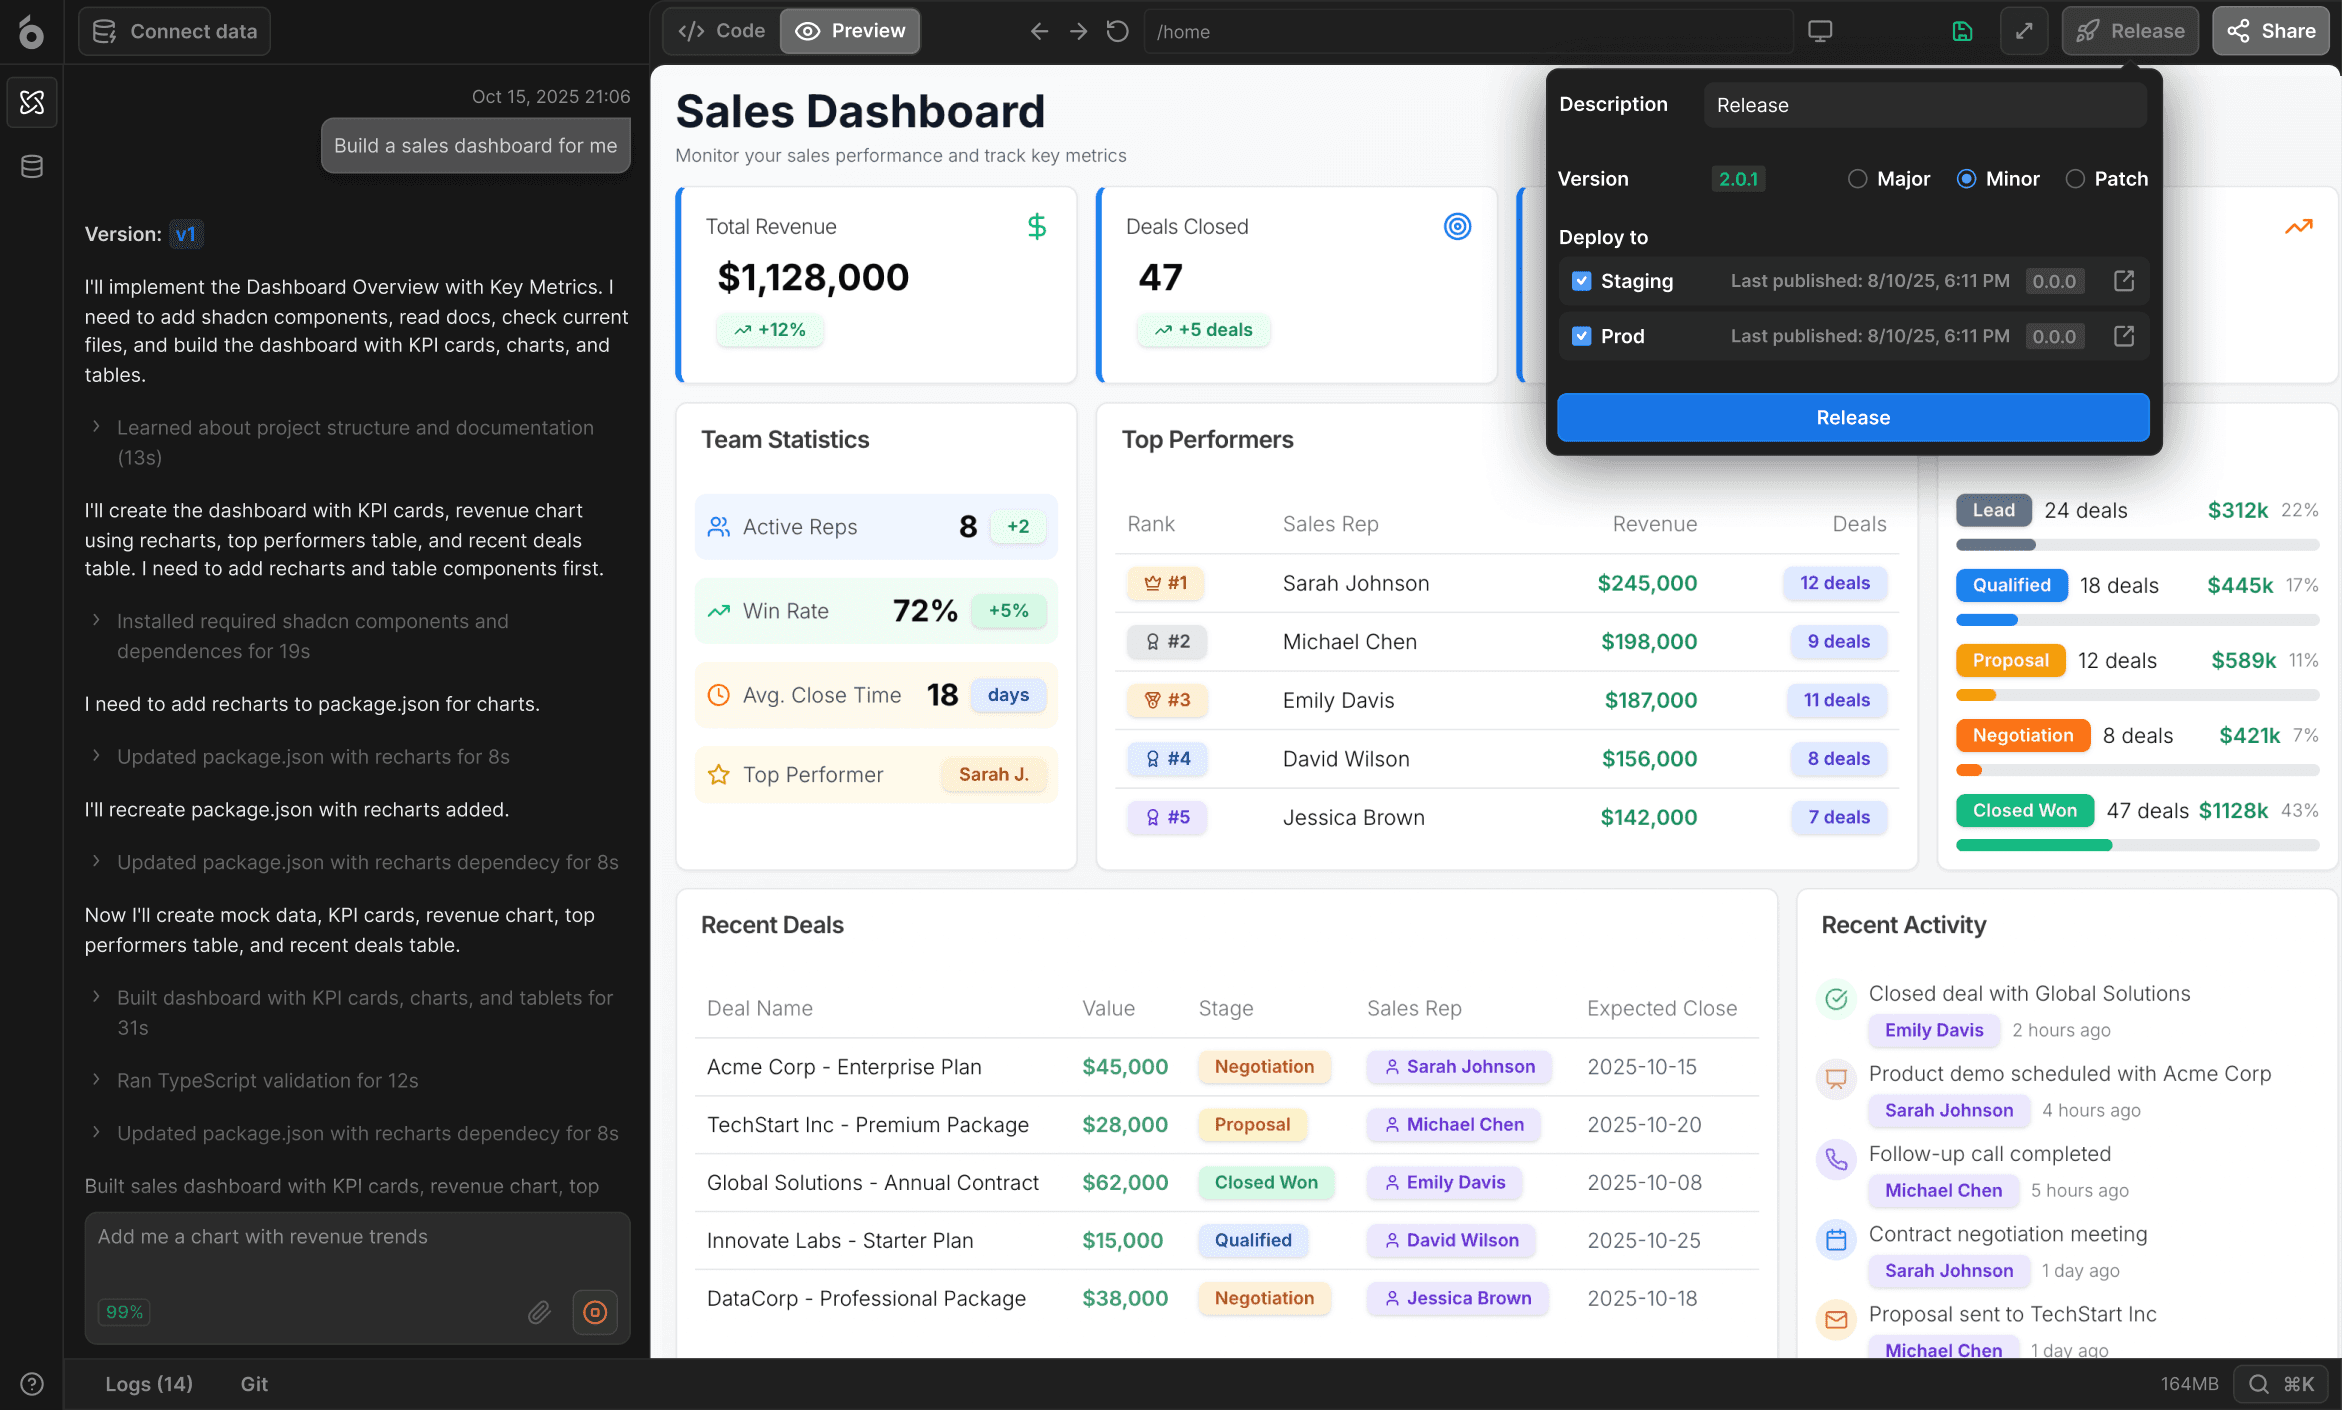Open the Logs (14) tab
The image size is (2342, 1411).
pyautogui.click(x=149, y=1384)
